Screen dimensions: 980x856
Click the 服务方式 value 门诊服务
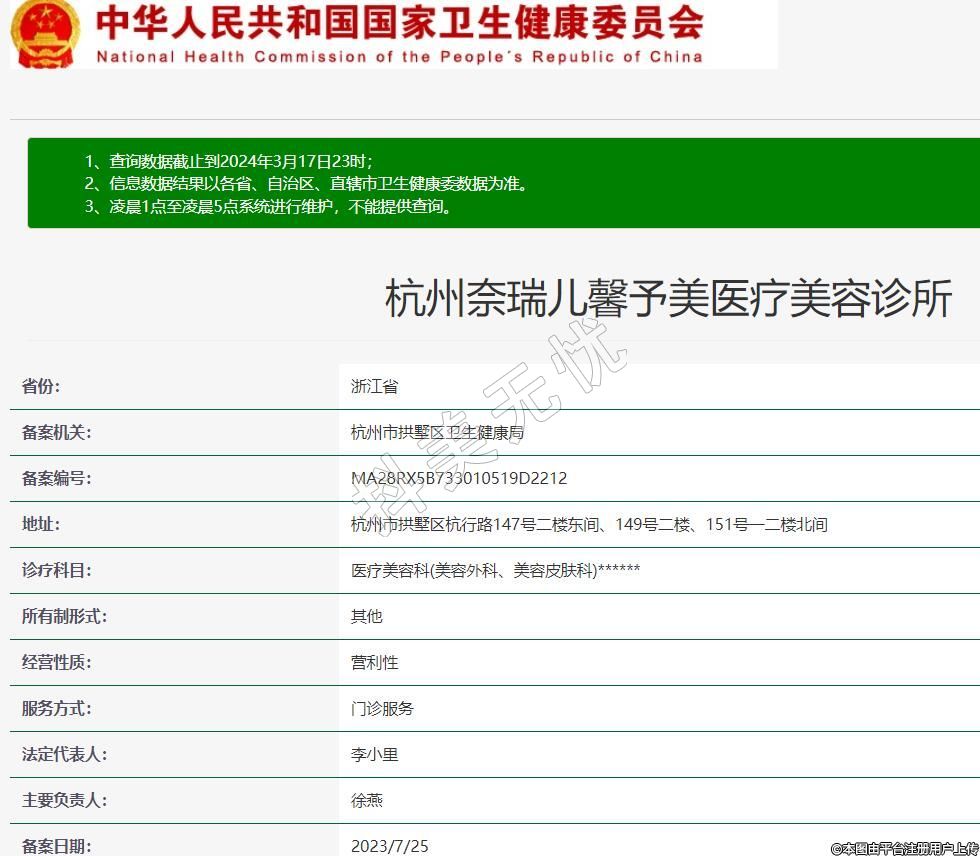tap(382, 708)
